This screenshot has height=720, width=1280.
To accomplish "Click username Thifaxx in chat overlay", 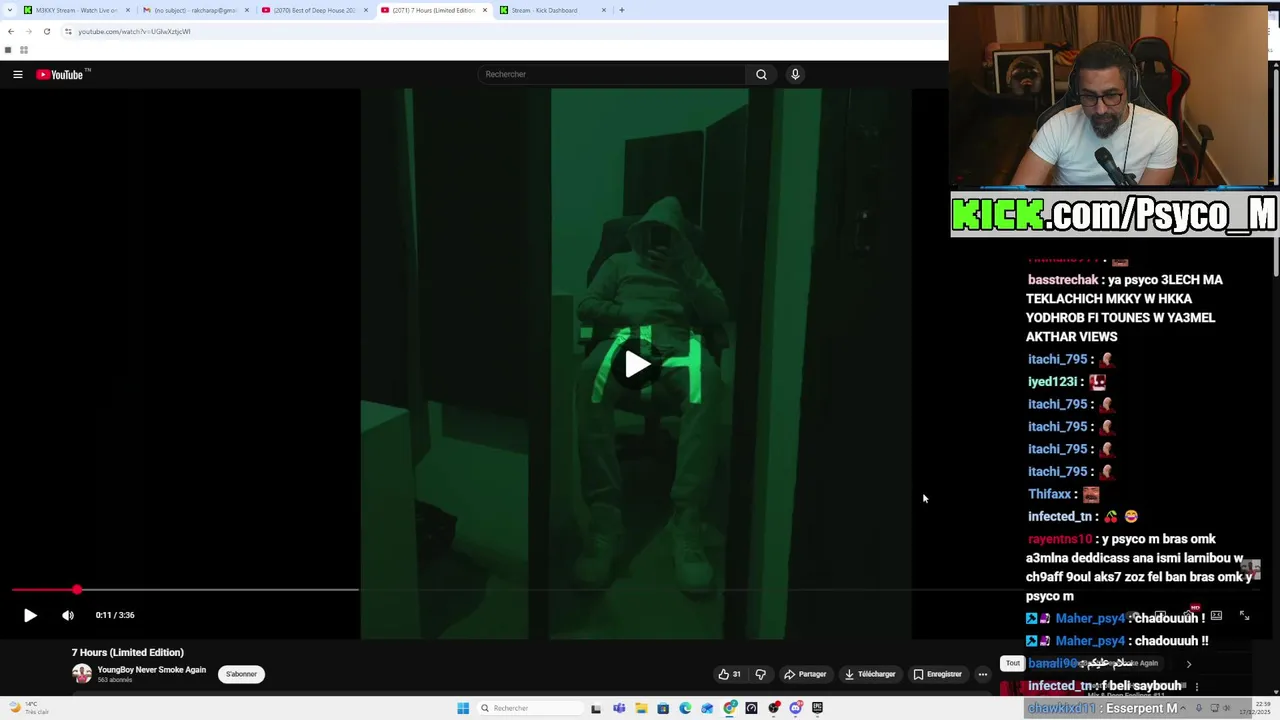I will tap(1049, 494).
